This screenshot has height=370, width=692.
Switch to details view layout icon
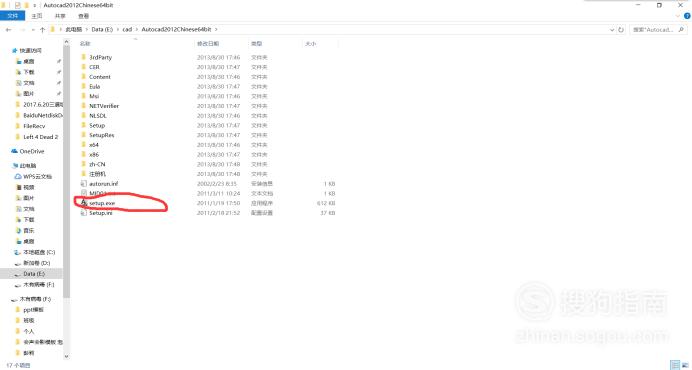(675, 365)
